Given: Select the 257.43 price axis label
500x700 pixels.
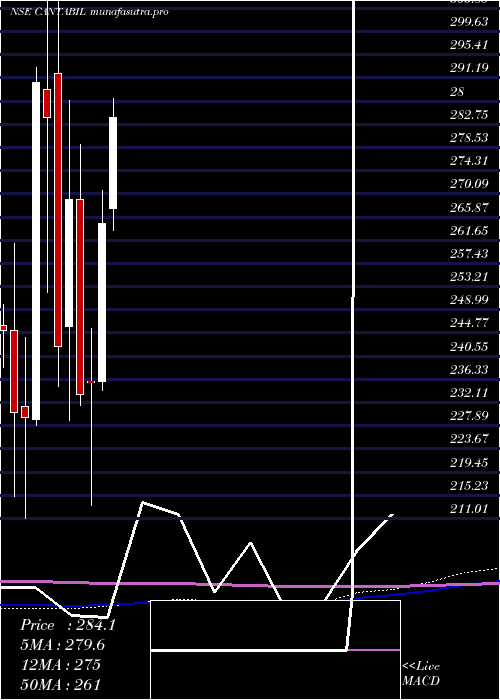Looking at the screenshot, I should coord(469,254).
